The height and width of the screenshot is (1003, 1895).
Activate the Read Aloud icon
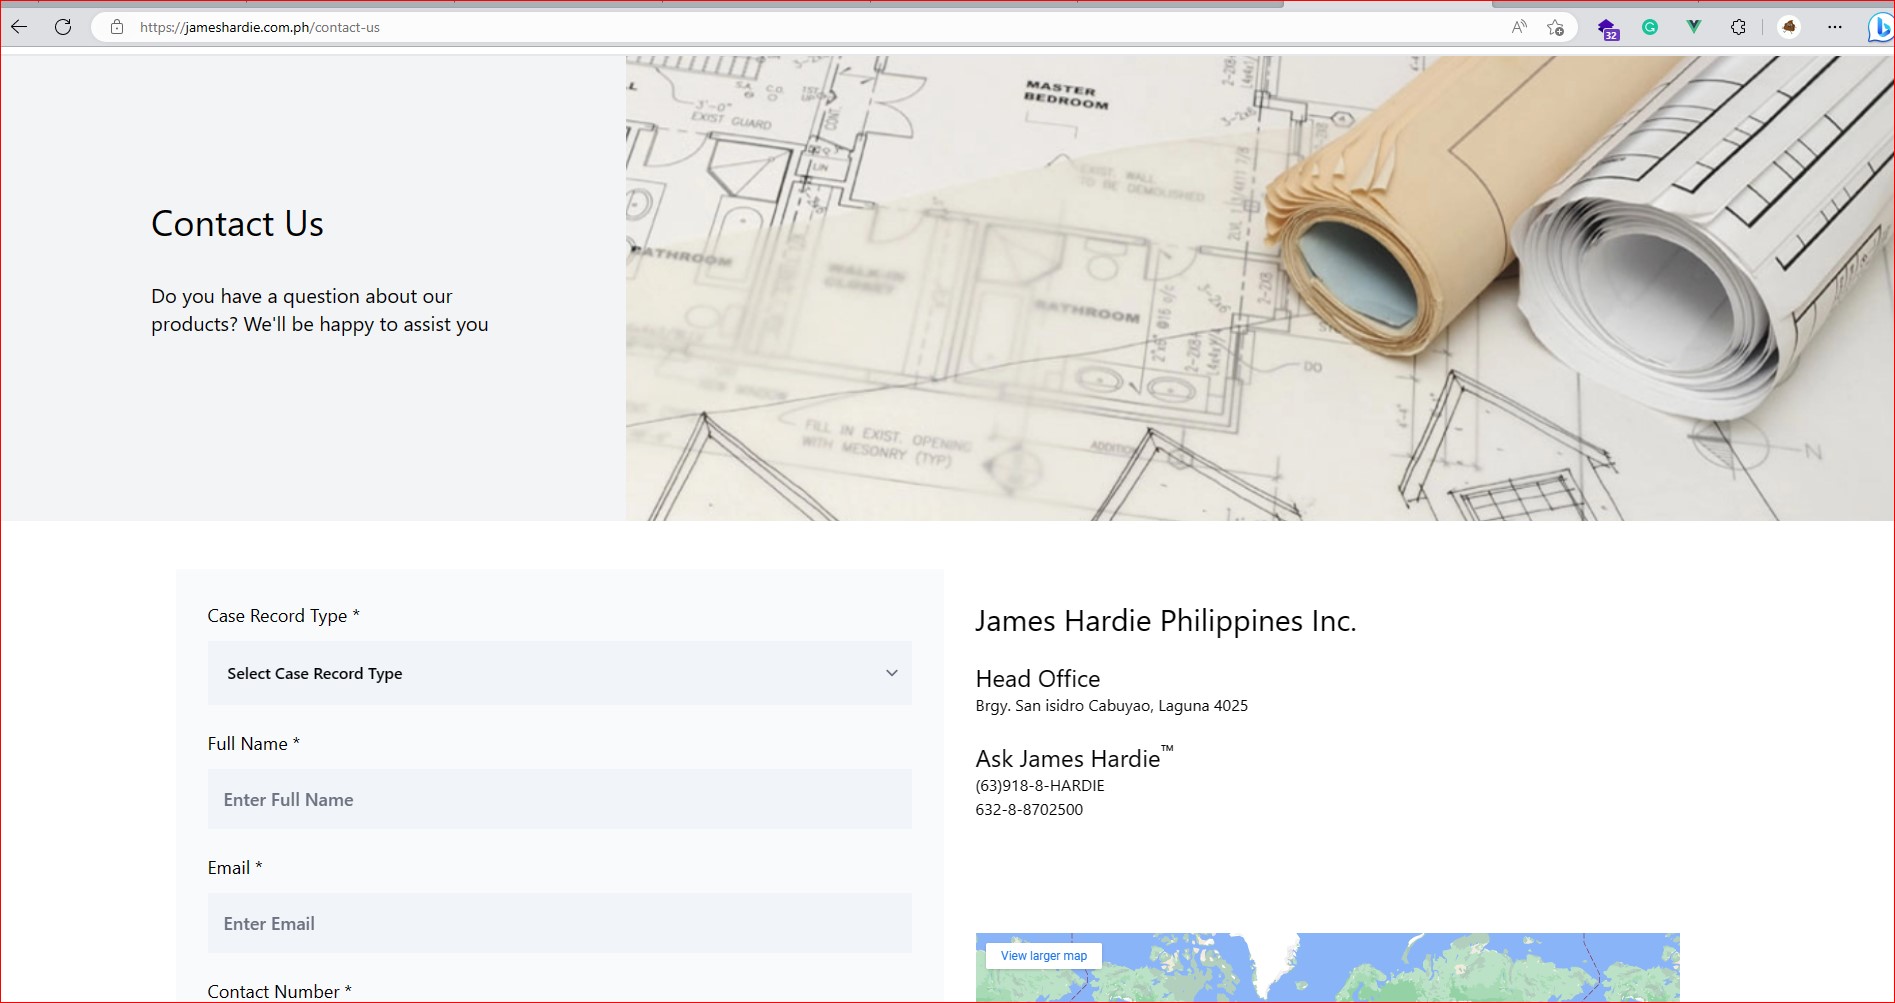1519,27
